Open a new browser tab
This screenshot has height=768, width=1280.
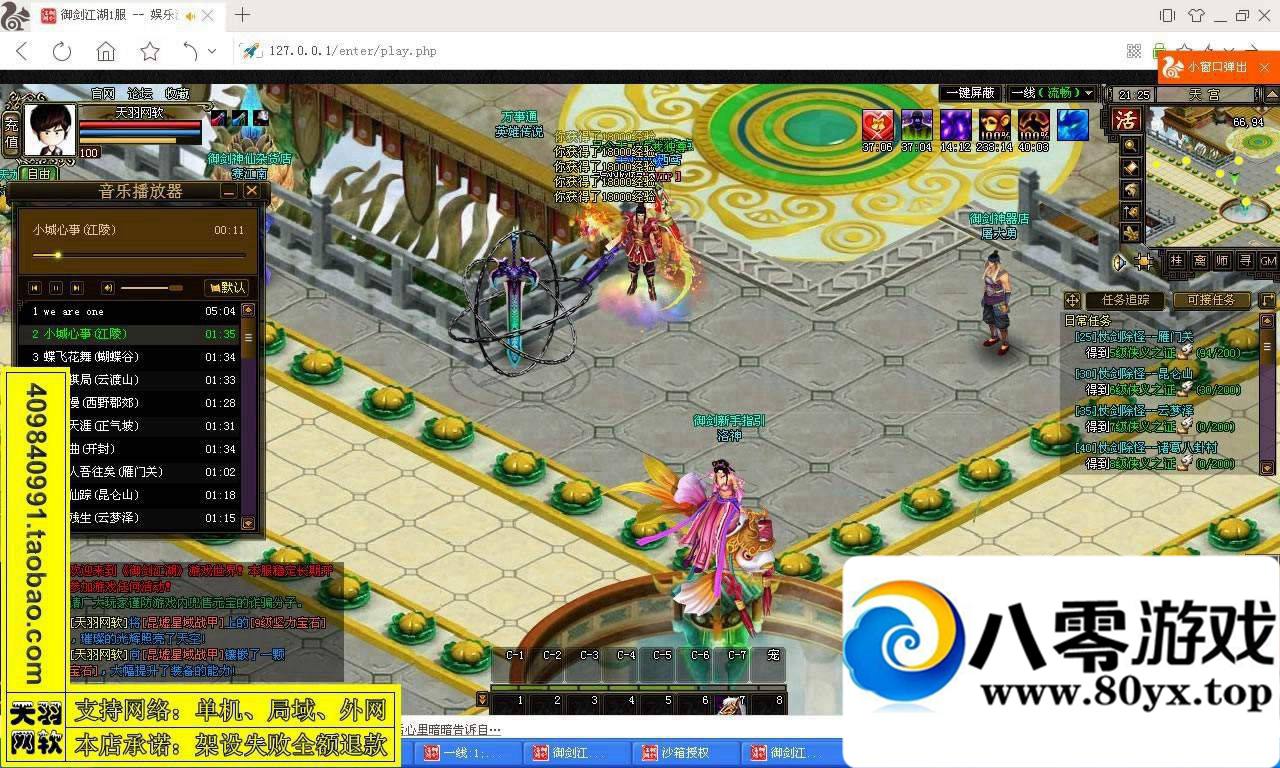243,15
